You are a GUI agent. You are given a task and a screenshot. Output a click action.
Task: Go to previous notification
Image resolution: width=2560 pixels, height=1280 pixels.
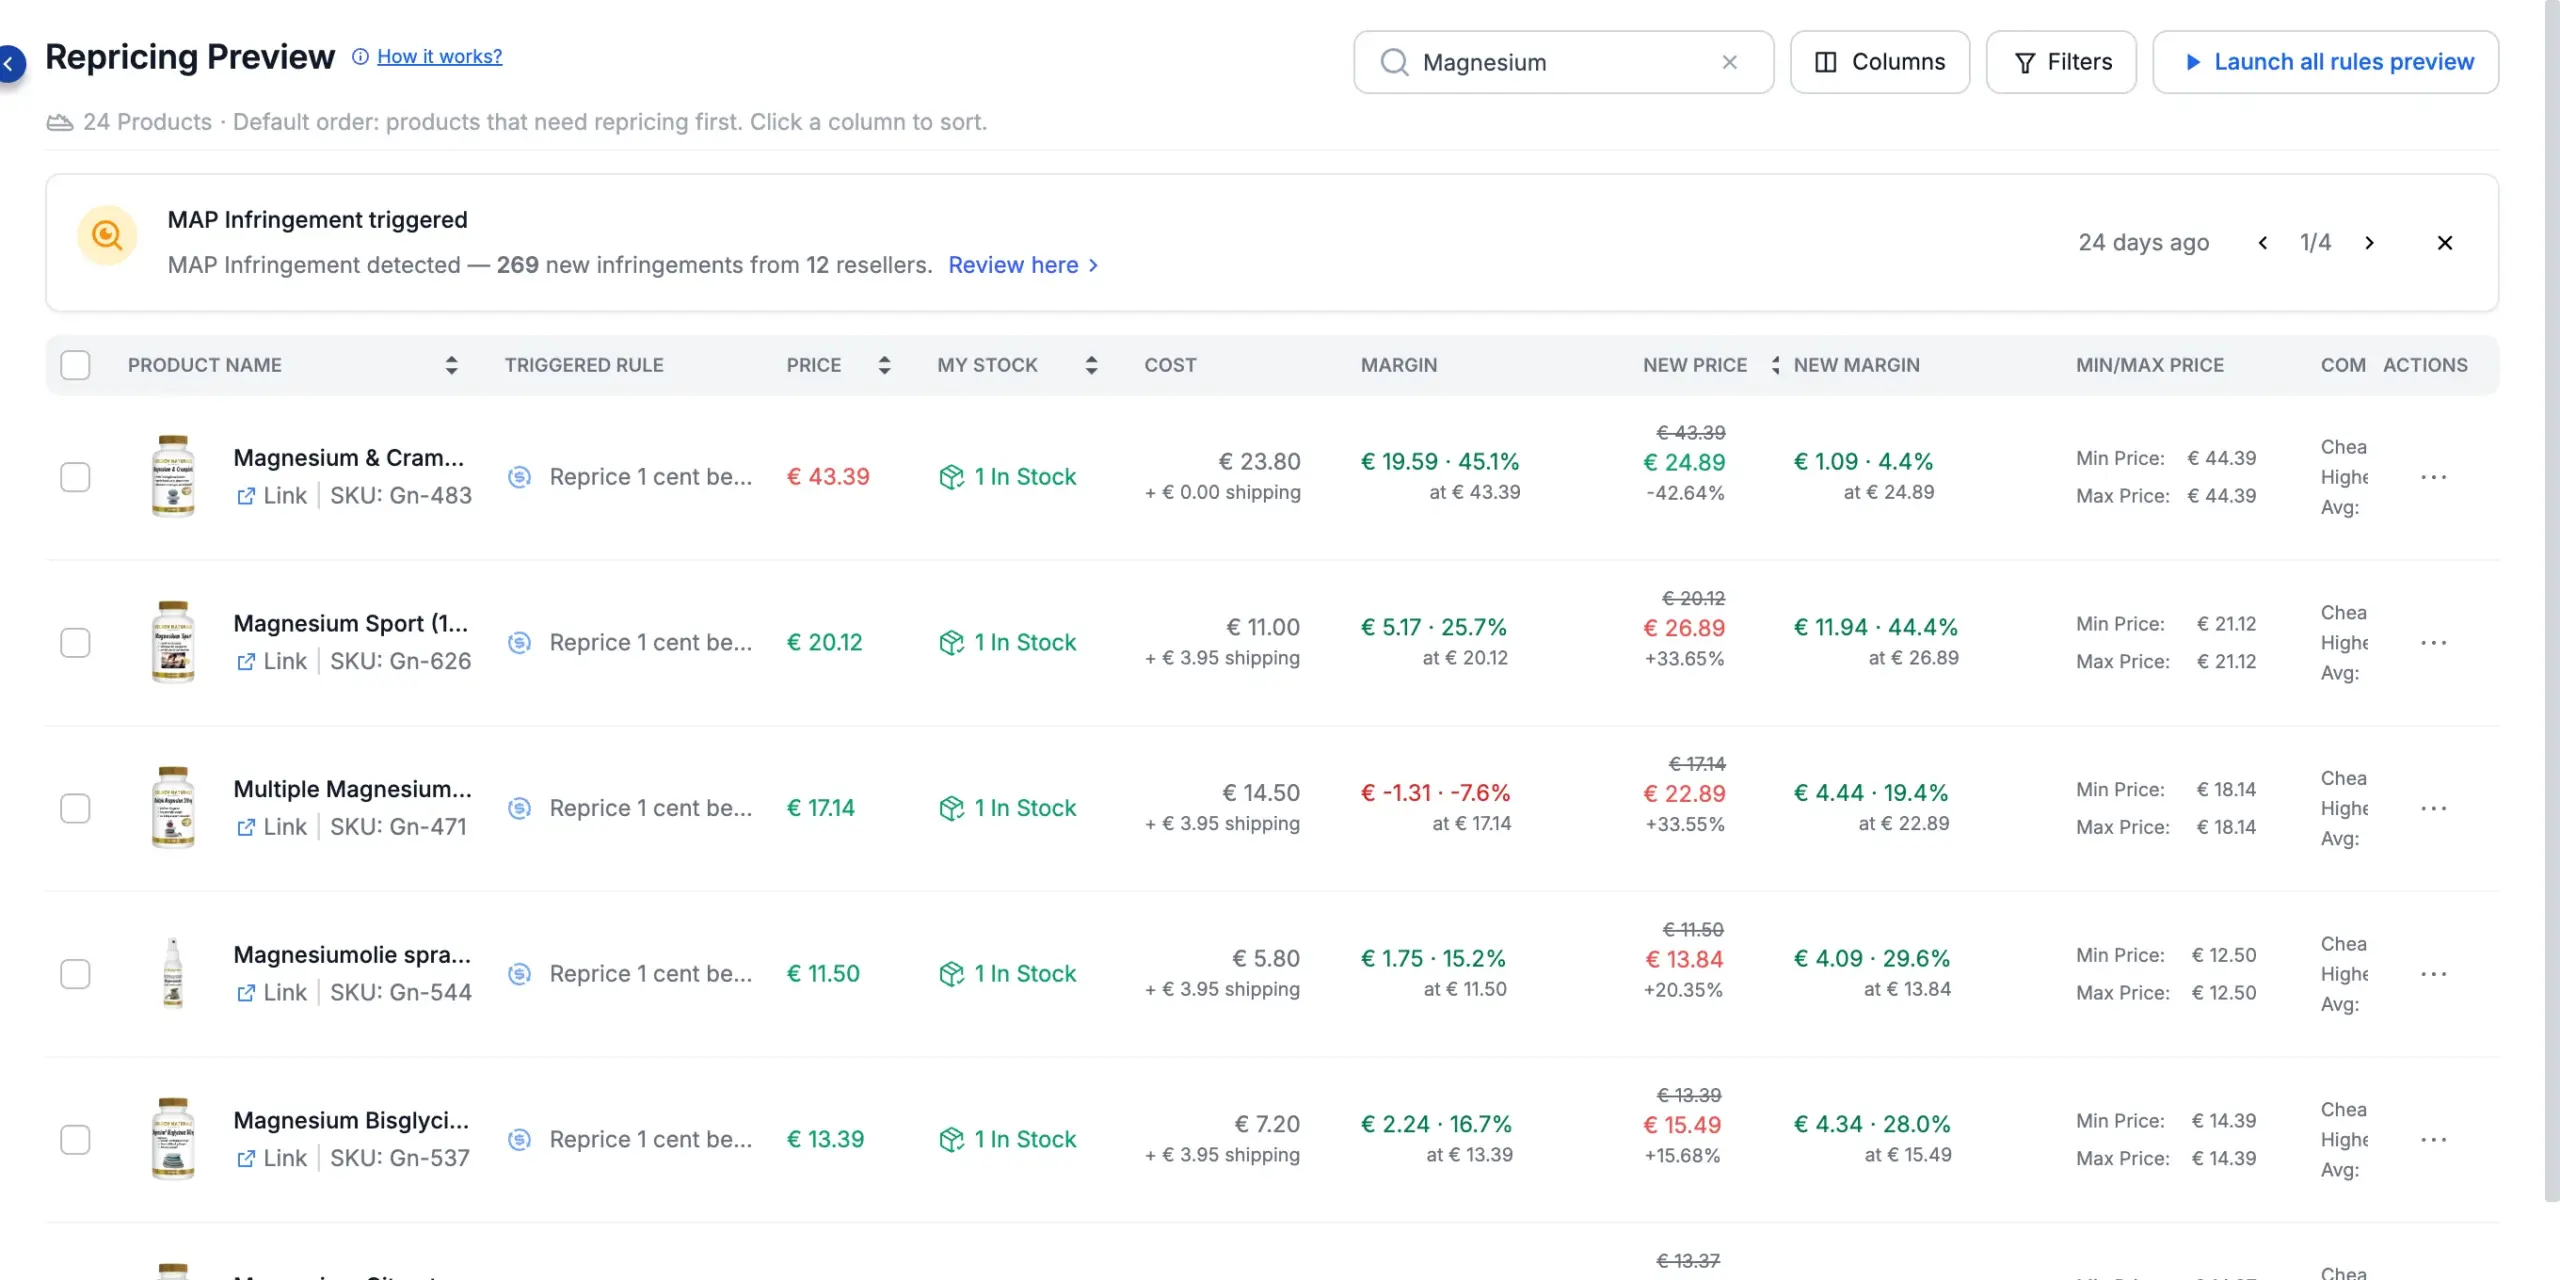[x=2263, y=243]
